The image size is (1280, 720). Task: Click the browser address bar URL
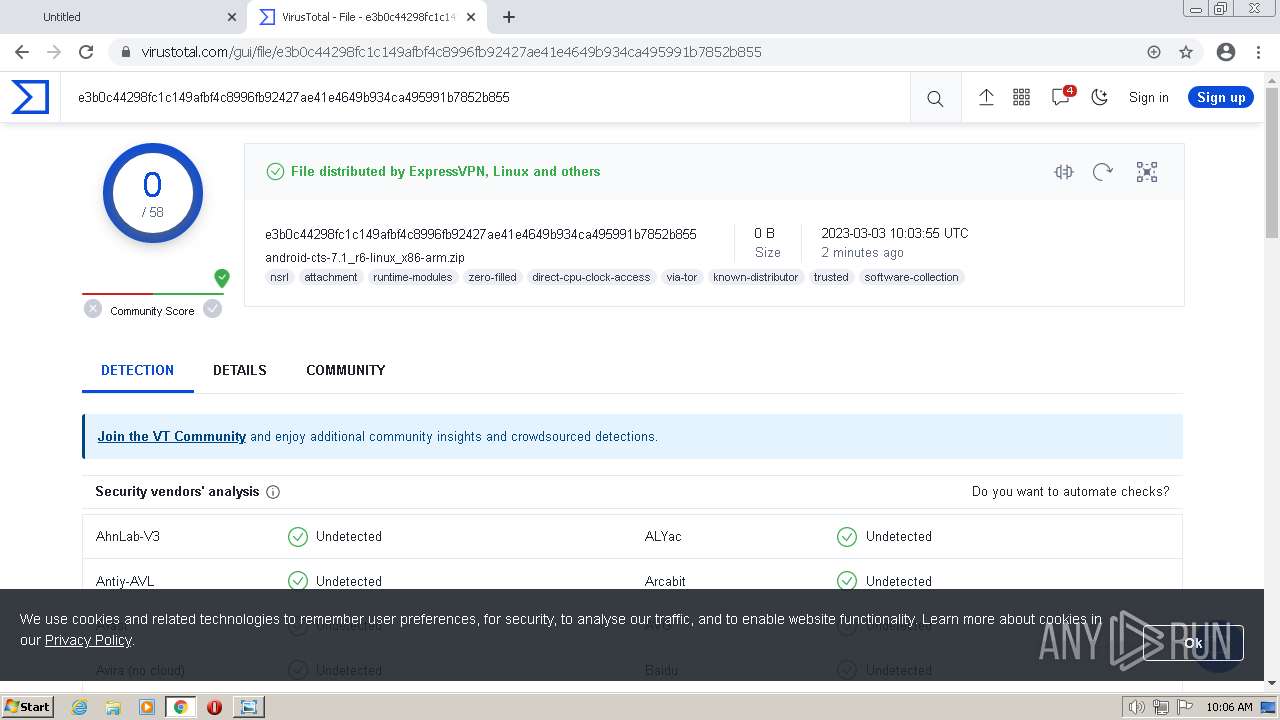pyautogui.click(x=451, y=52)
